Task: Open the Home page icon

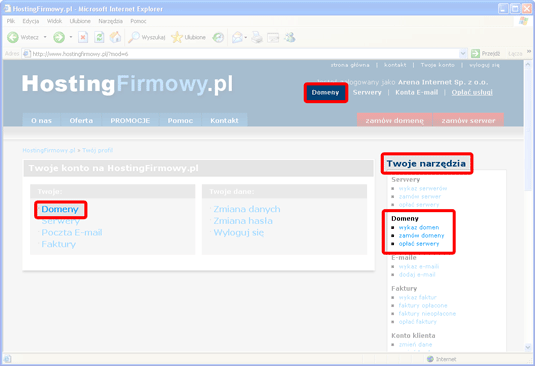Action: (115, 37)
